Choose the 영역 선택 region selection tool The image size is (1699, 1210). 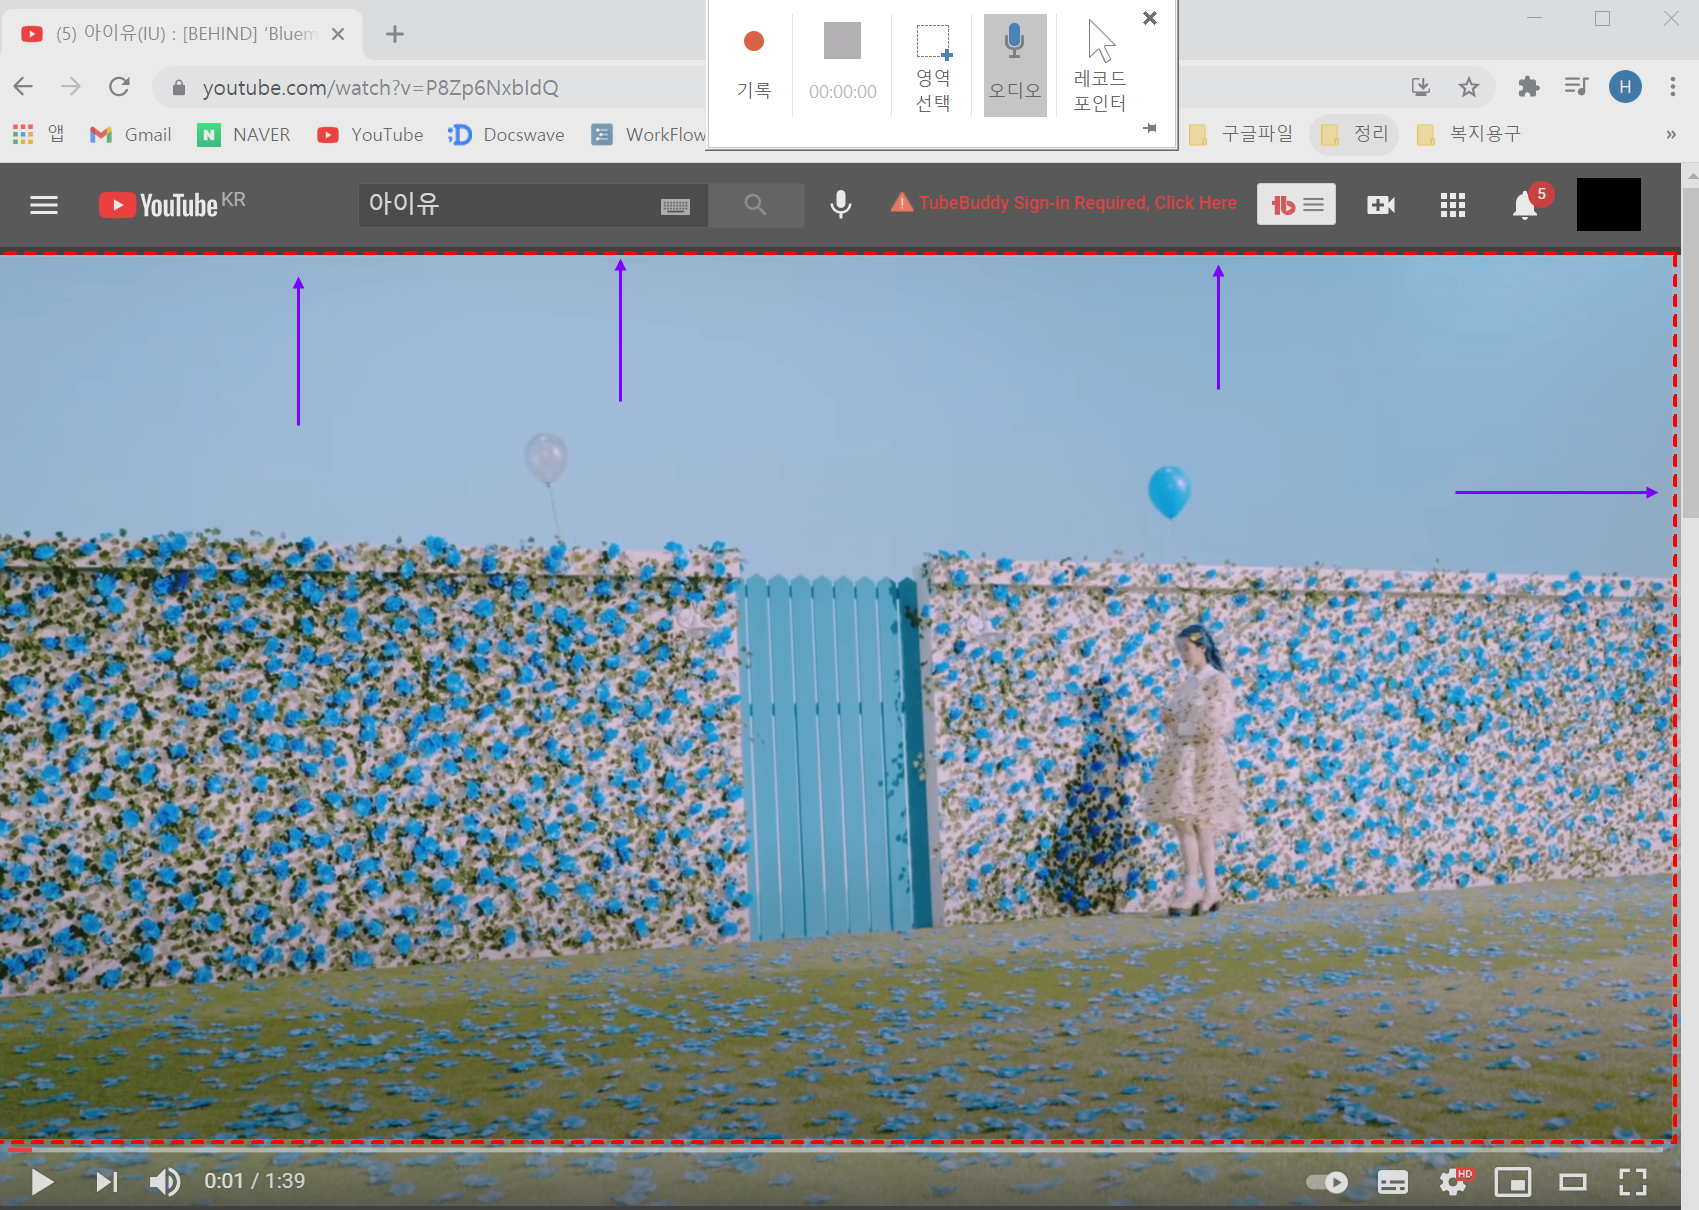[x=933, y=66]
